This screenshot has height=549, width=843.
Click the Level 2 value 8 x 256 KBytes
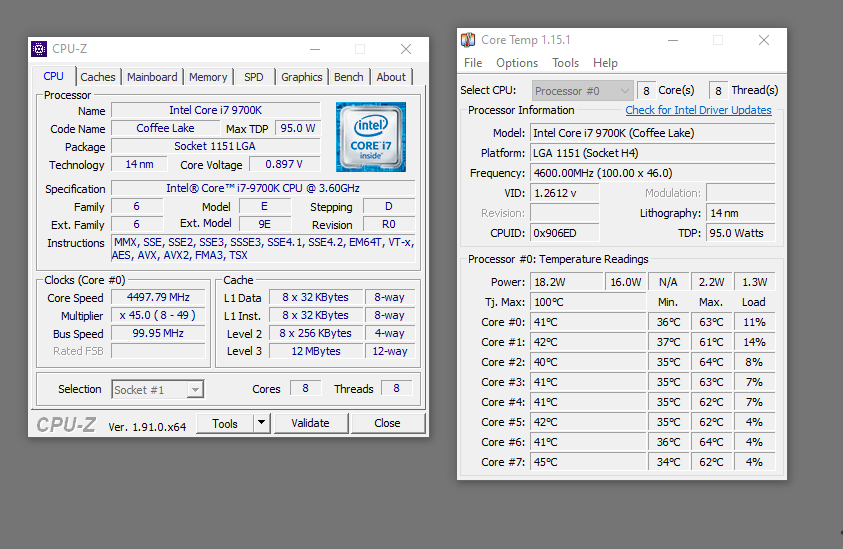316,333
